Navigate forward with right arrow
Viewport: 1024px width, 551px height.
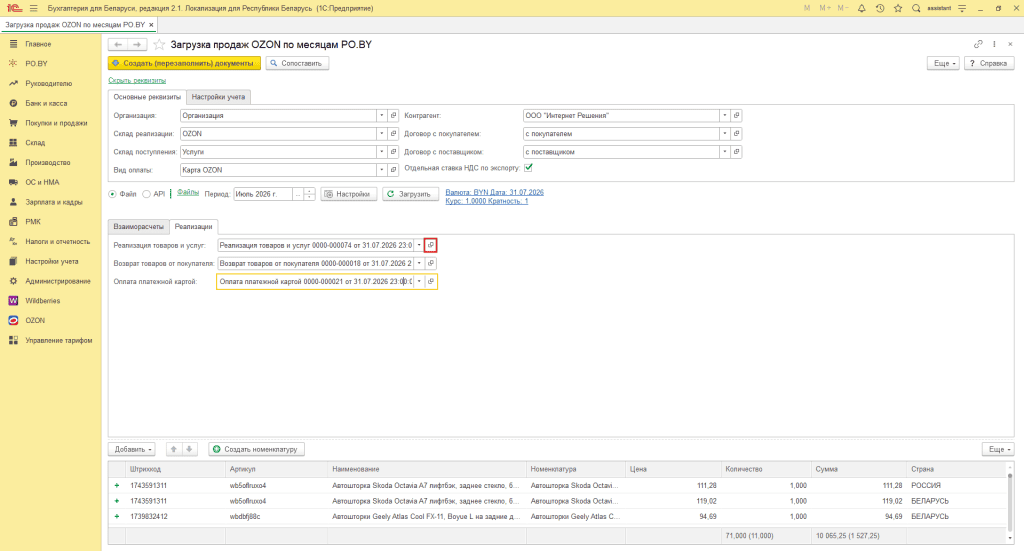137,44
